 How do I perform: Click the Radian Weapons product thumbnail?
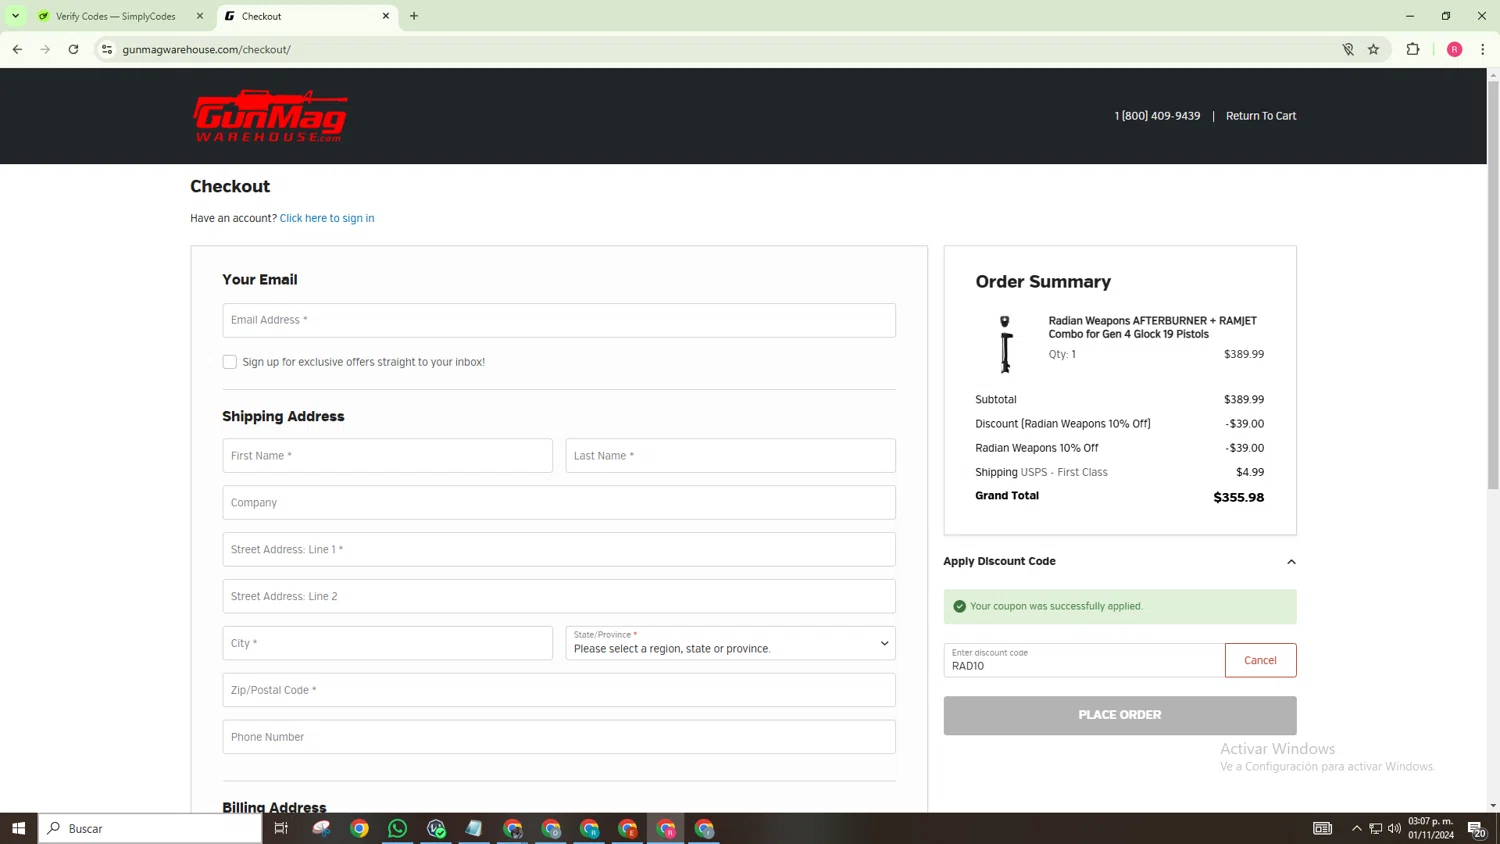pyautogui.click(x=1005, y=344)
